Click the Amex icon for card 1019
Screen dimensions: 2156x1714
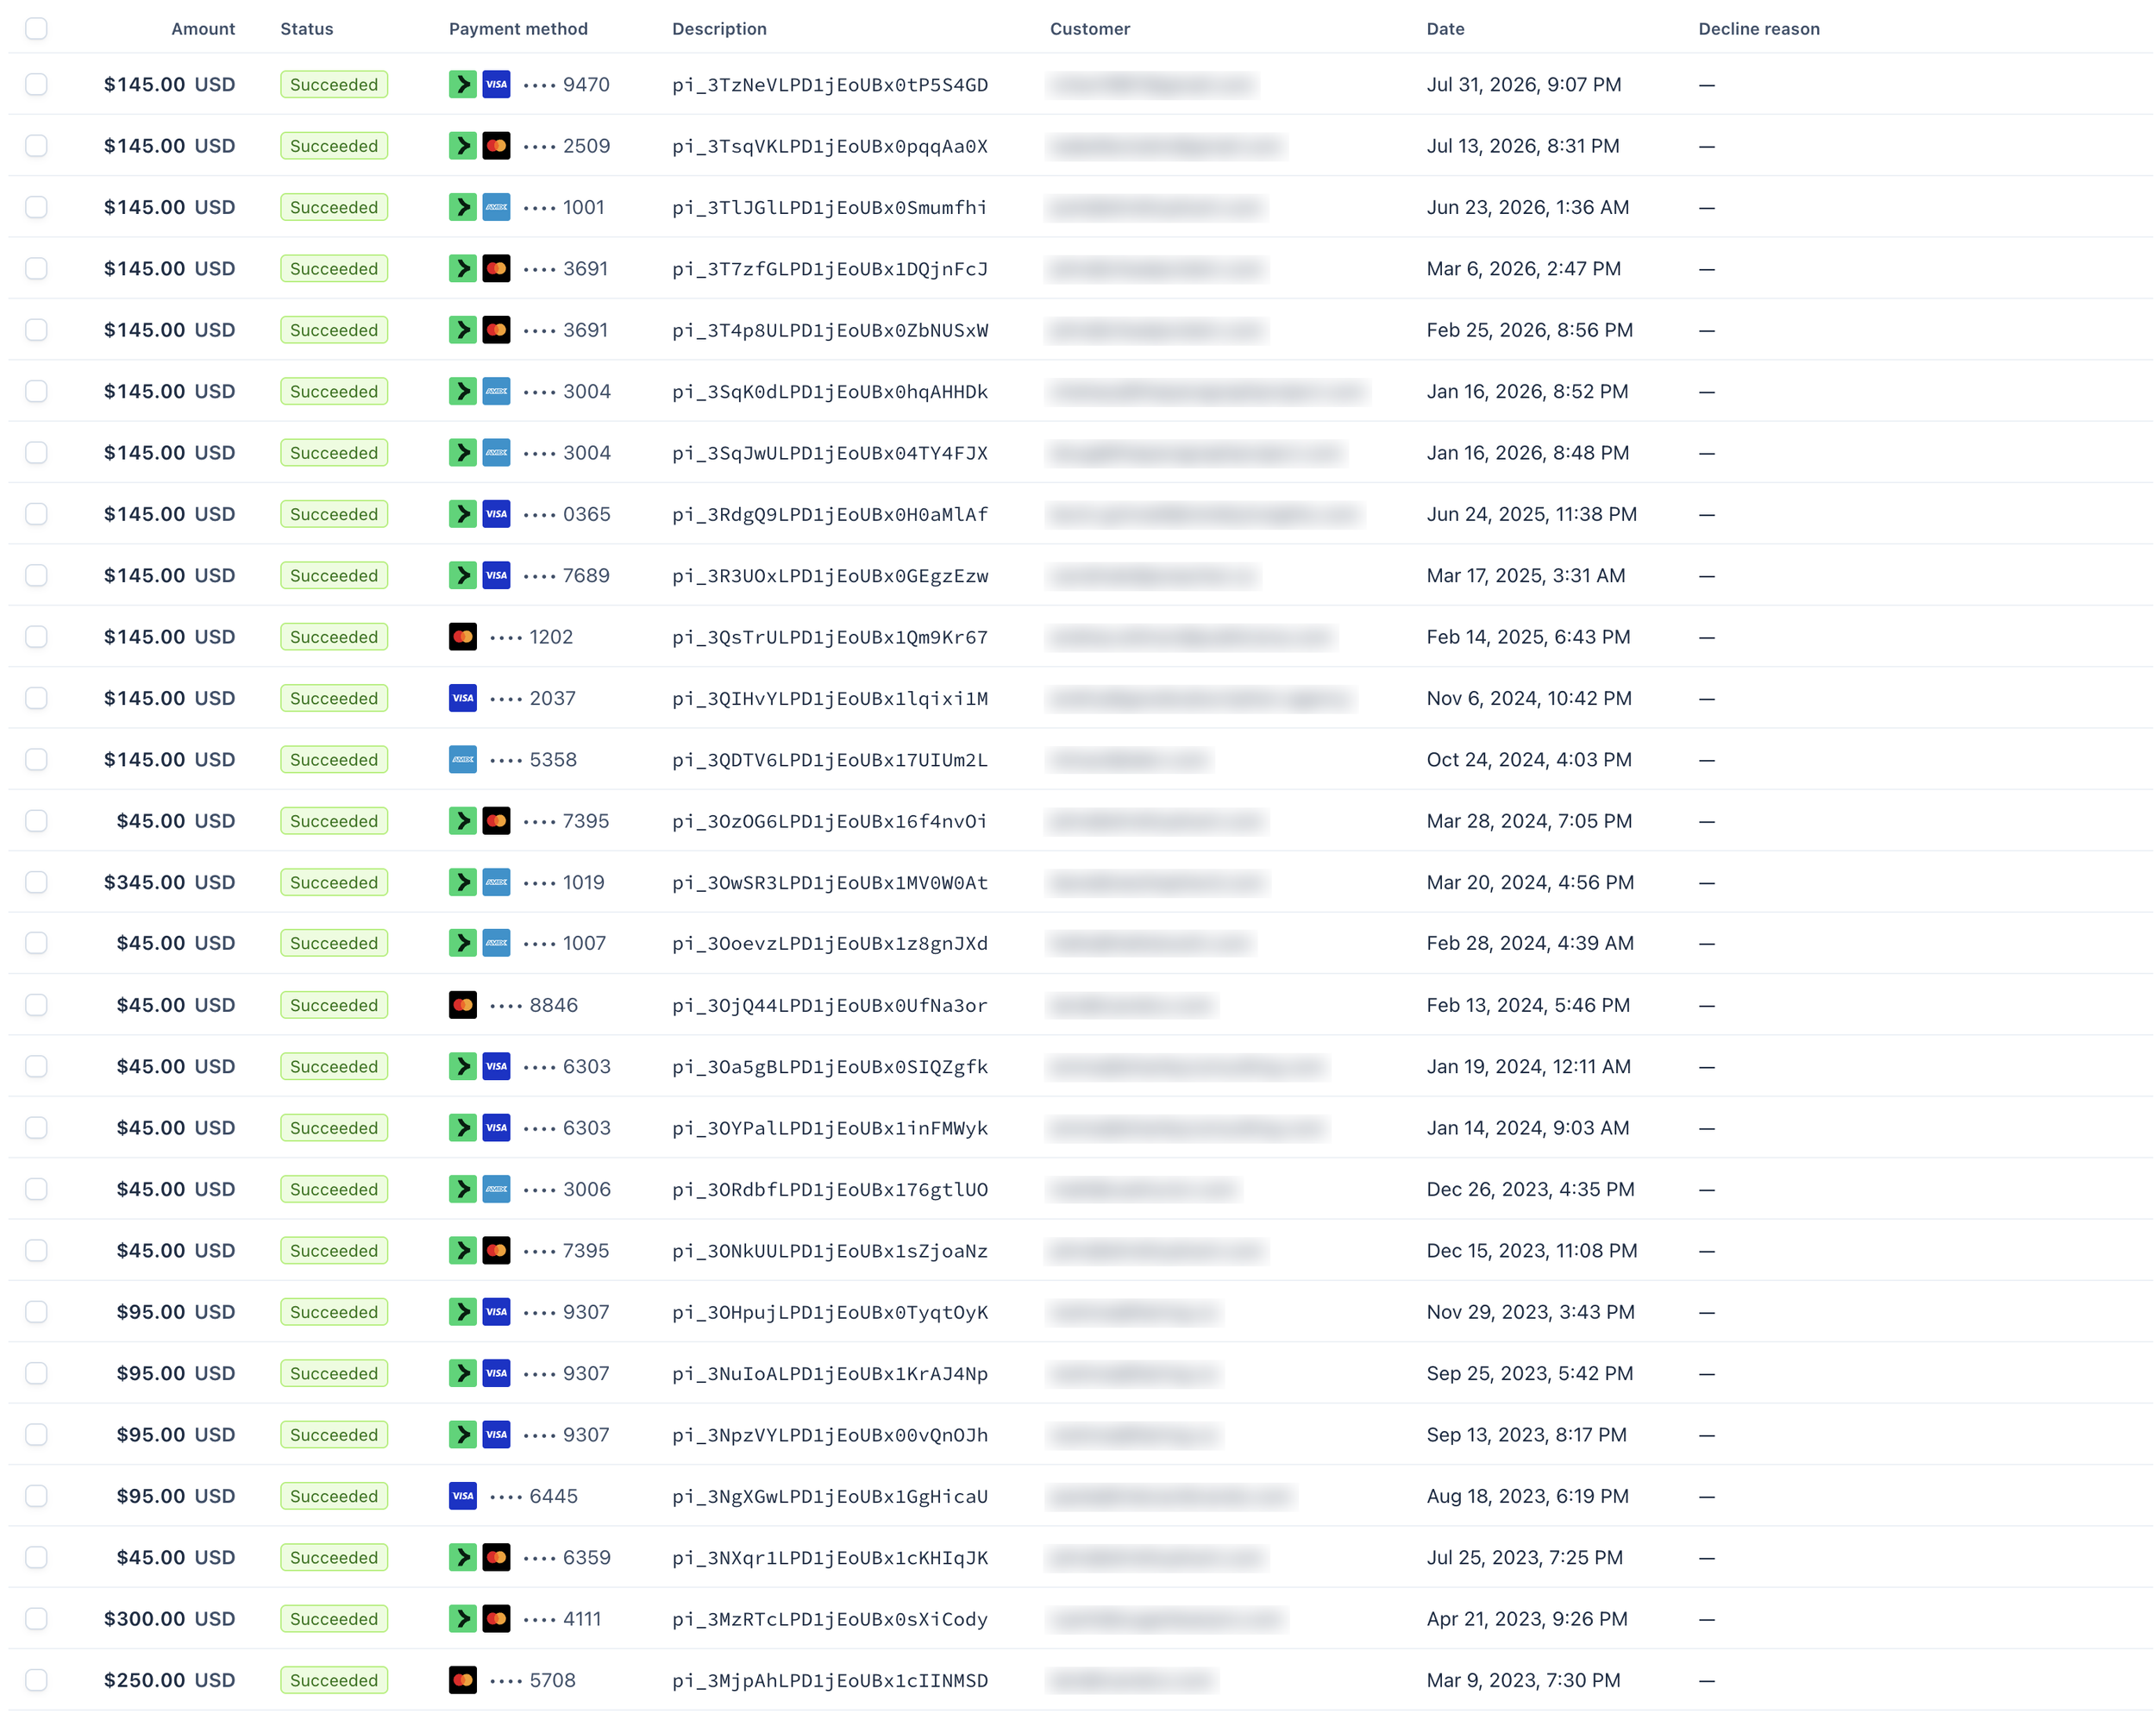click(496, 882)
